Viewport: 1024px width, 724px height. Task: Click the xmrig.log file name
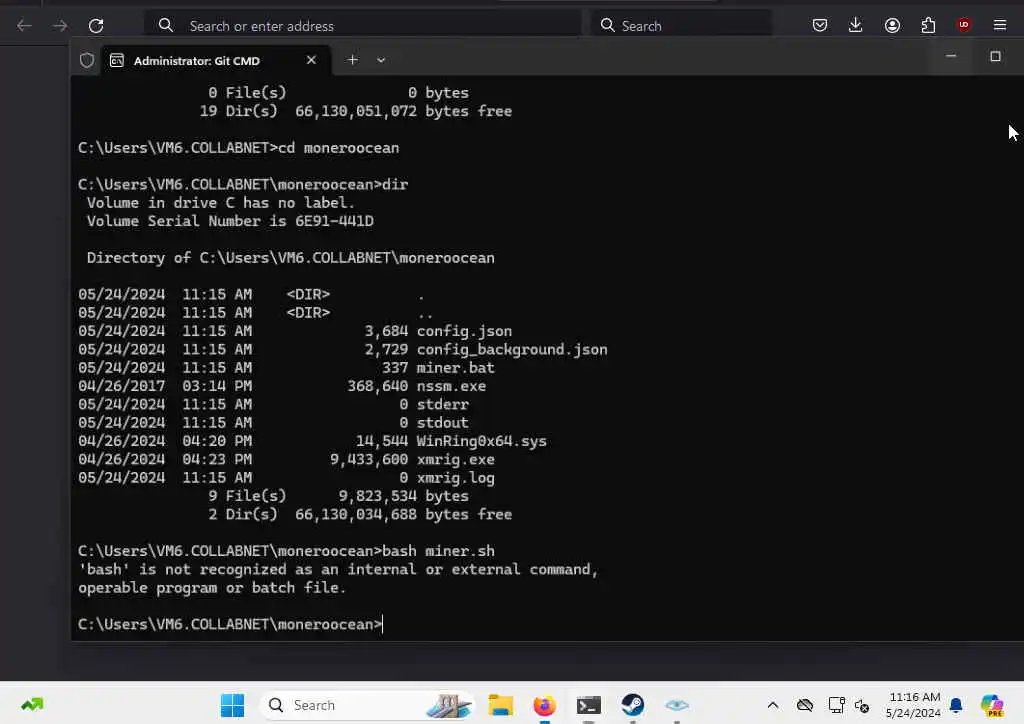pos(456,478)
